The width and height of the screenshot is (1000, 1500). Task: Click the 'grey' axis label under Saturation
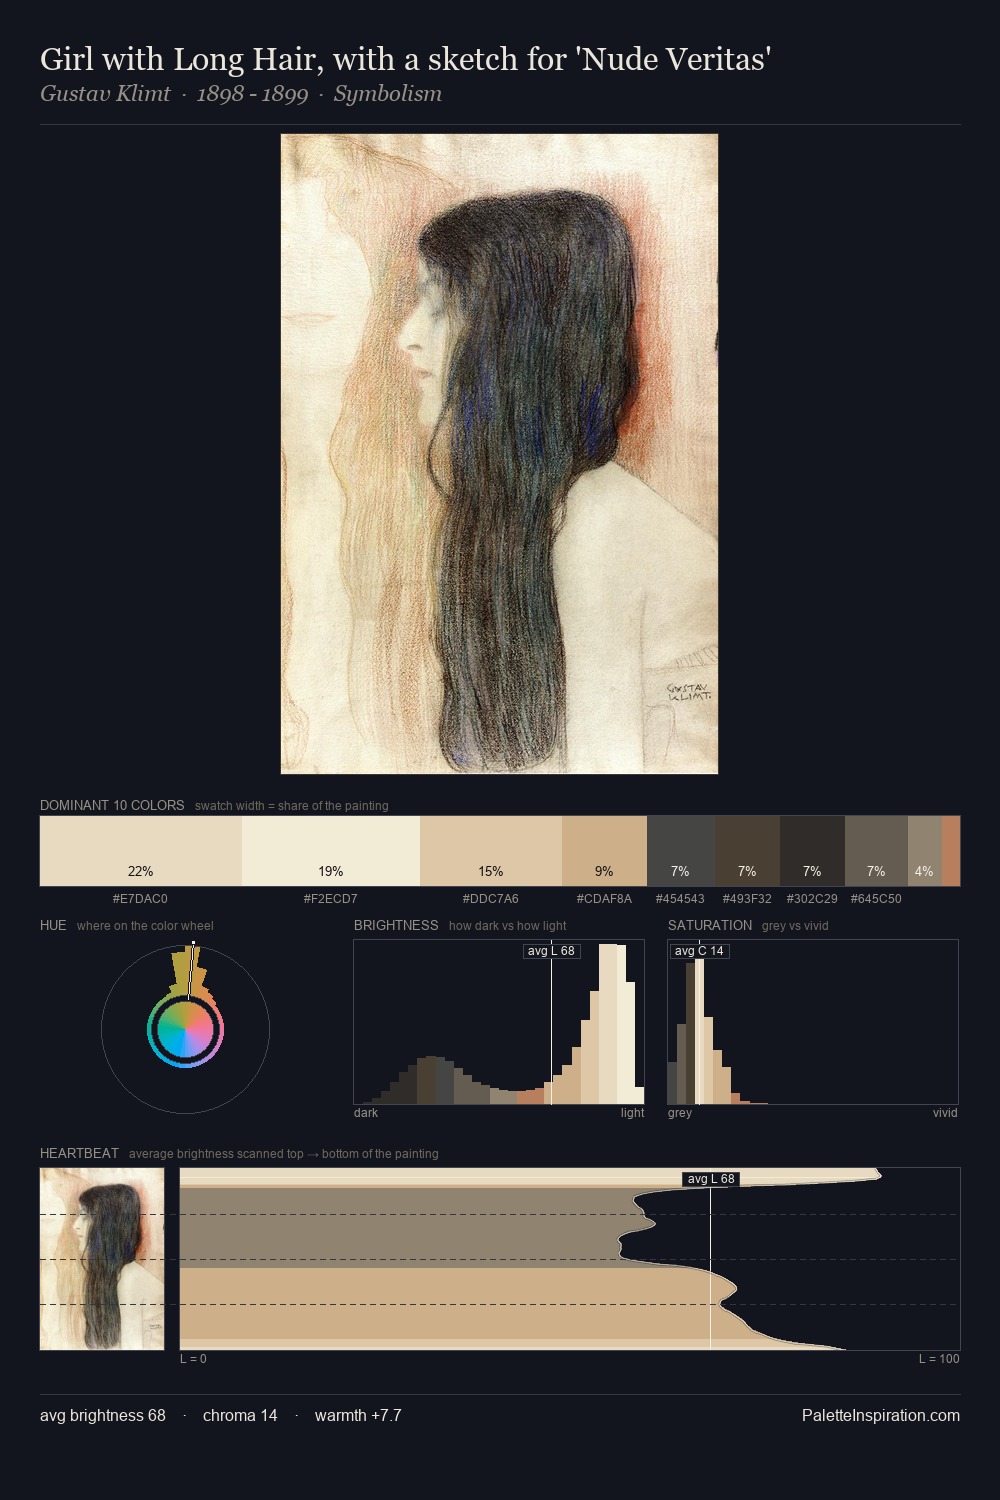point(680,1113)
